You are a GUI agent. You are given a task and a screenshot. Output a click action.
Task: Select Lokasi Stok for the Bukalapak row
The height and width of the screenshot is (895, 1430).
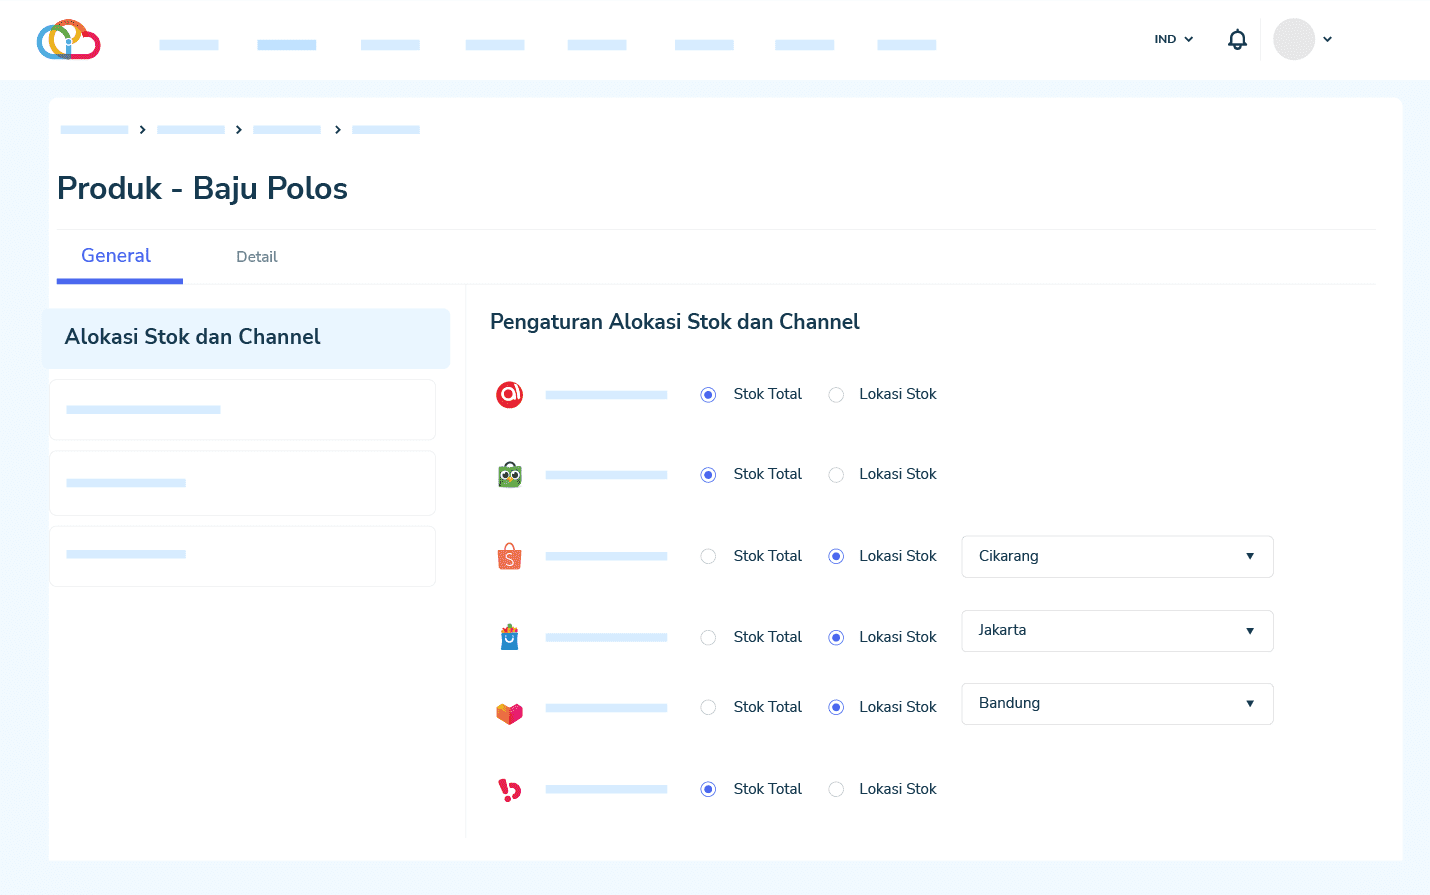[836, 790]
